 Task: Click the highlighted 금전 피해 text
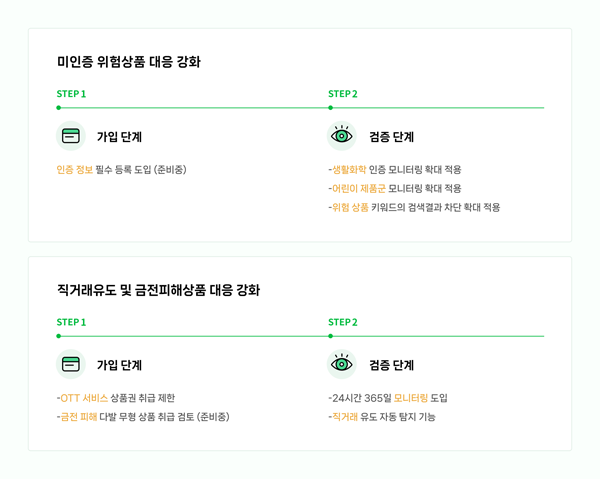[79, 417]
